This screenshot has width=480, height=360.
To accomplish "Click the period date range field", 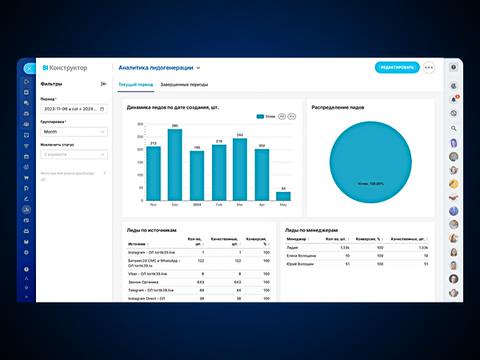I will click(74, 109).
